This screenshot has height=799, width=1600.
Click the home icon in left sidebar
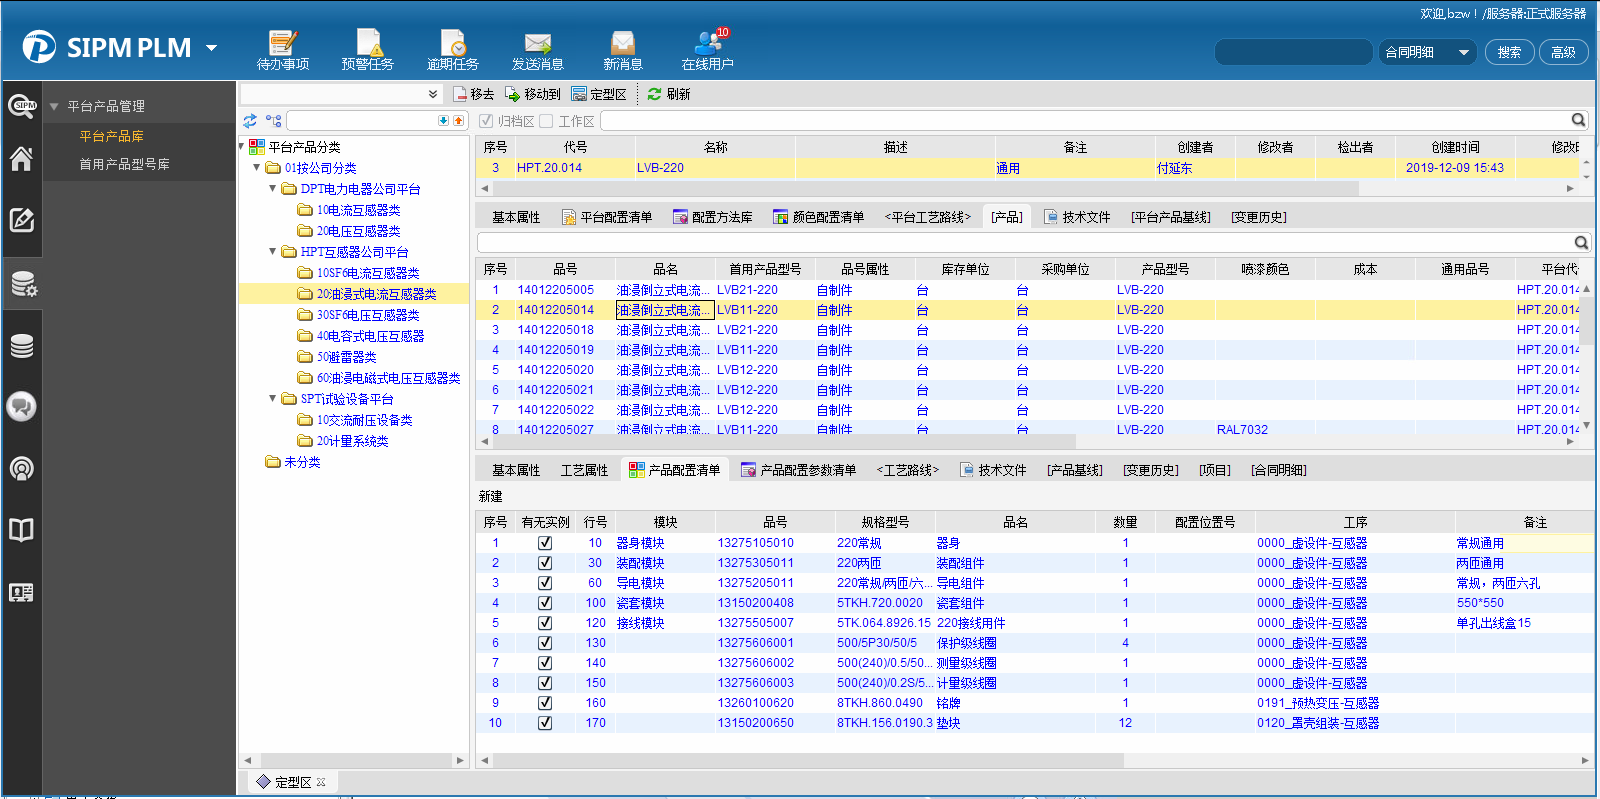[21, 159]
